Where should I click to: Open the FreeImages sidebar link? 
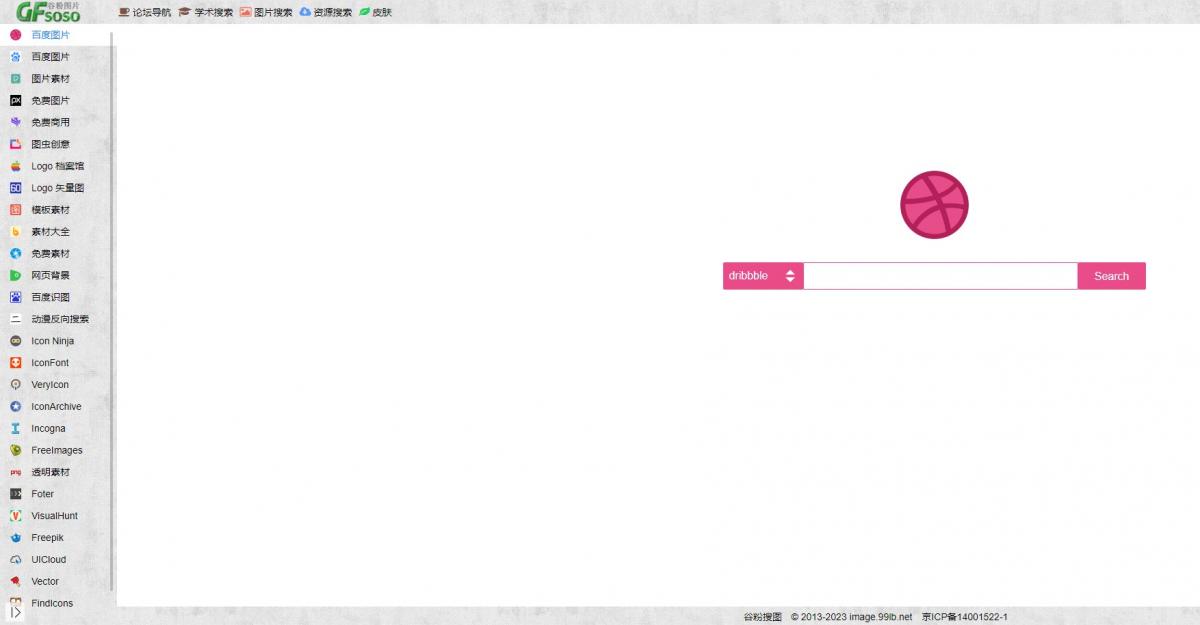(x=57, y=451)
